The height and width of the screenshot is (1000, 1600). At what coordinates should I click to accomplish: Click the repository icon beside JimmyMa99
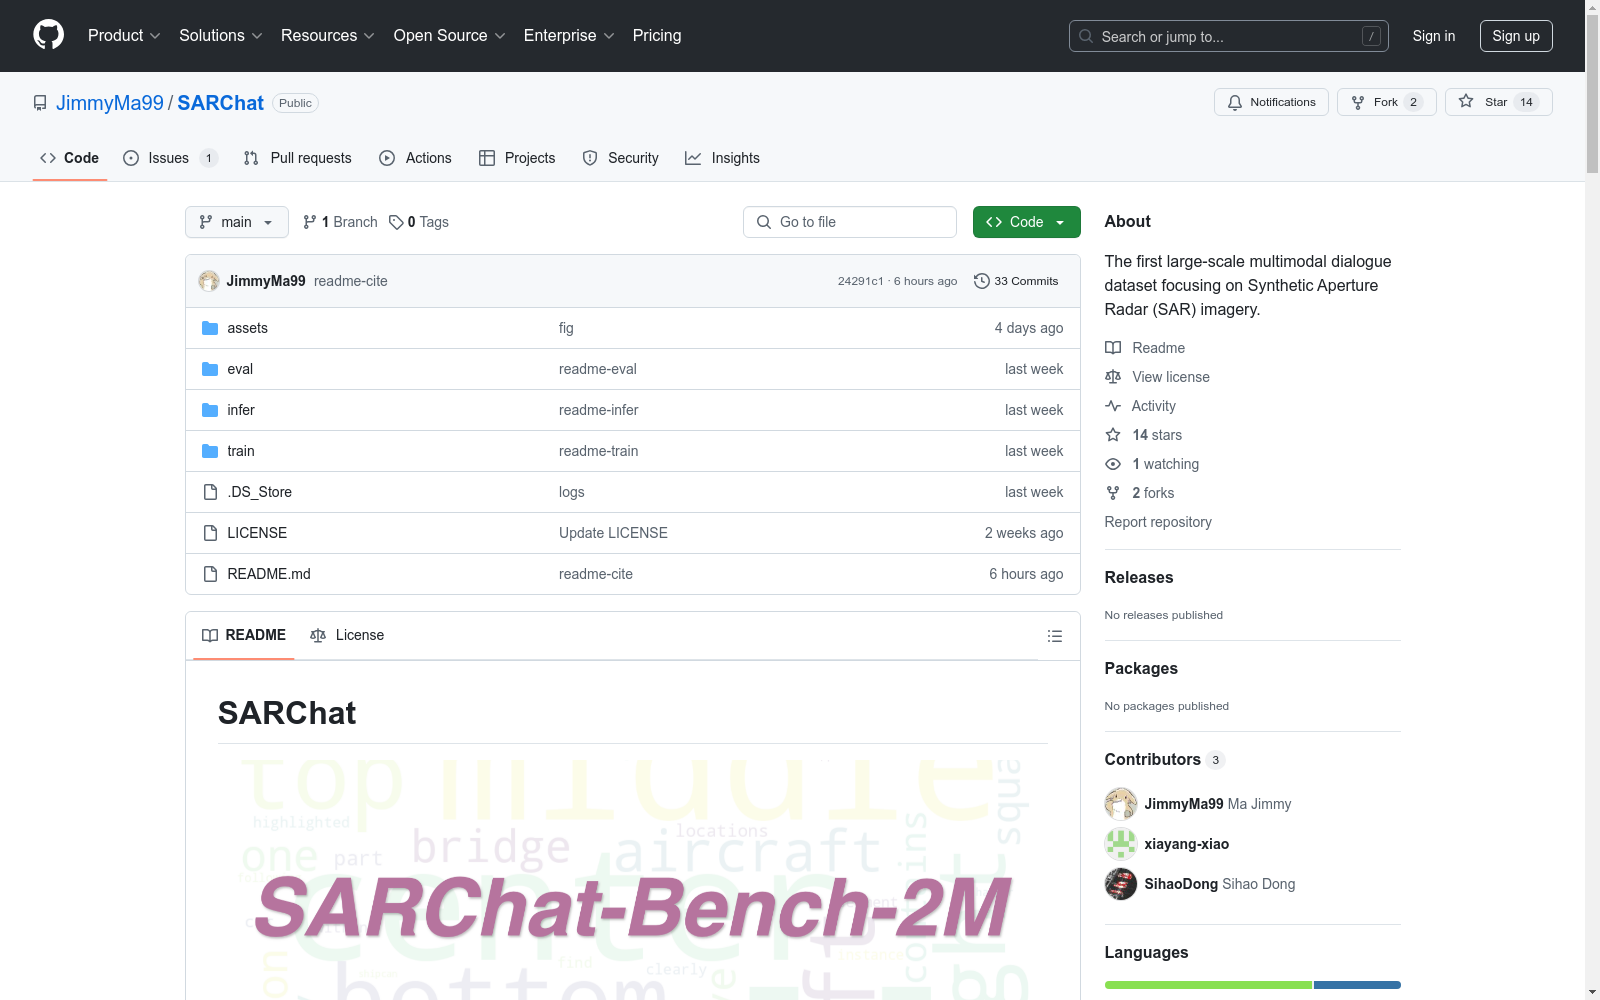(40, 103)
